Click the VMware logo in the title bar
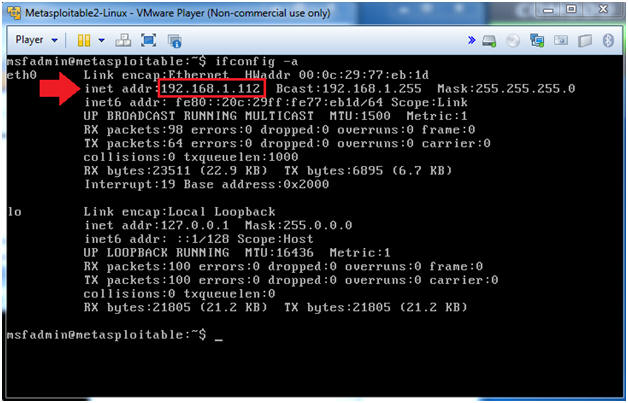The height and width of the screenshot is (403, 628). [14, 13]
